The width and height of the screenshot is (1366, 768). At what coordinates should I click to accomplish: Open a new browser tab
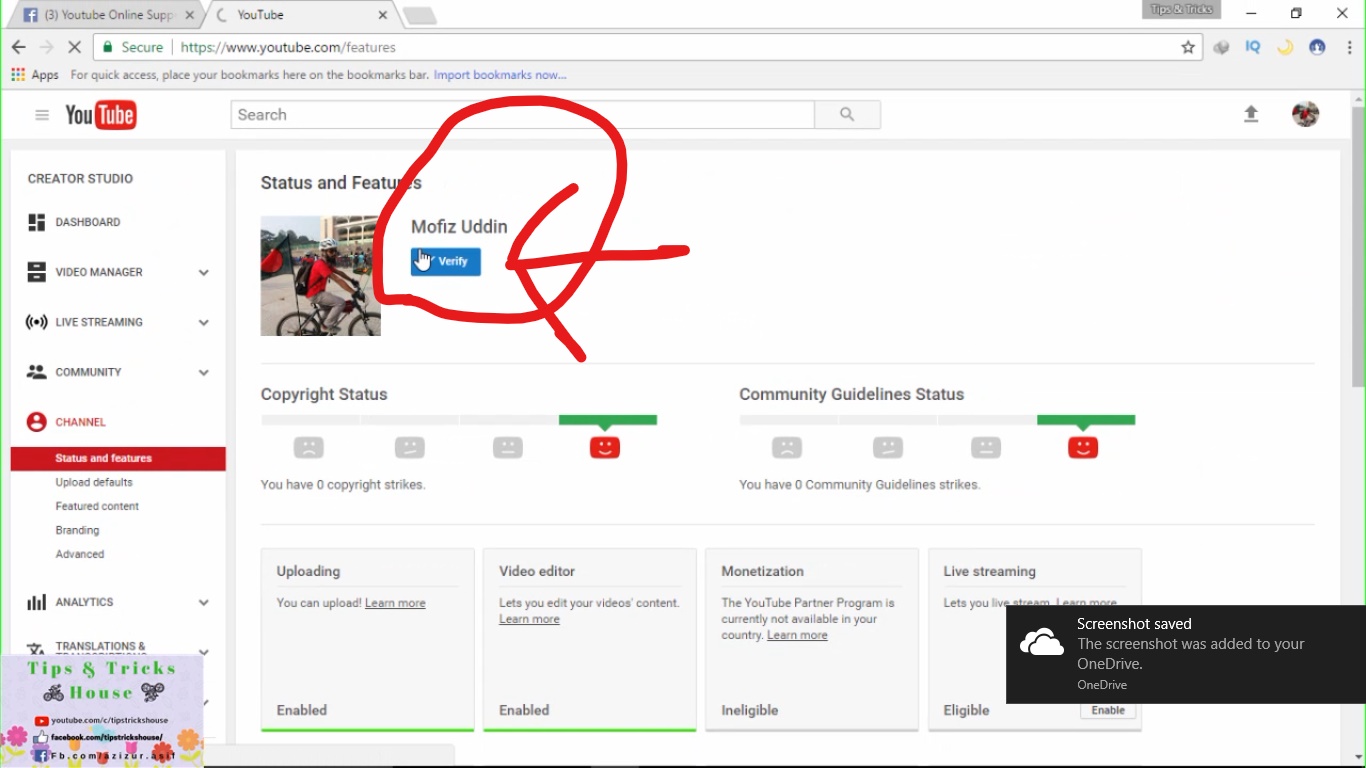tap(419, 15)
